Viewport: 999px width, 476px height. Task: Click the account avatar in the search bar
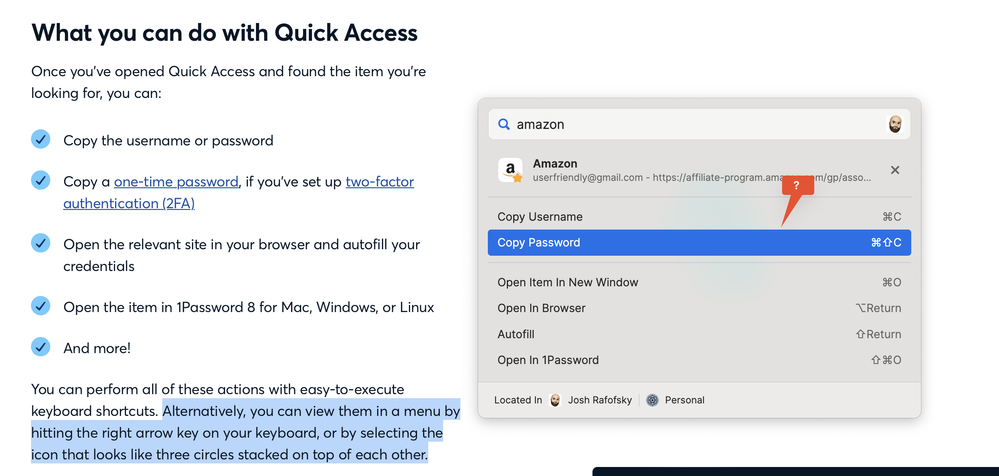pos(895,125)
